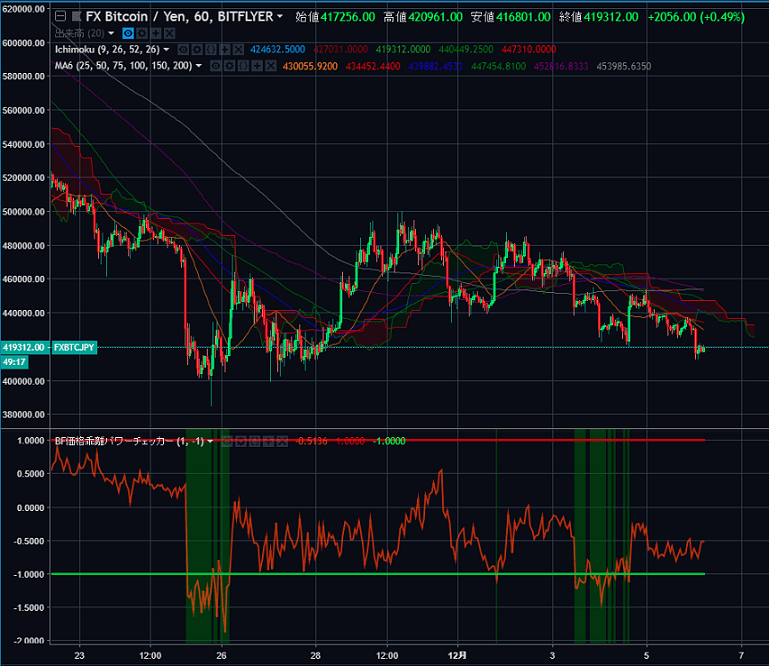Expand the FX Bitcoin / Yen symbol dropdown
The width and height of the screenshot is (769, 666).
click(280, 16)
